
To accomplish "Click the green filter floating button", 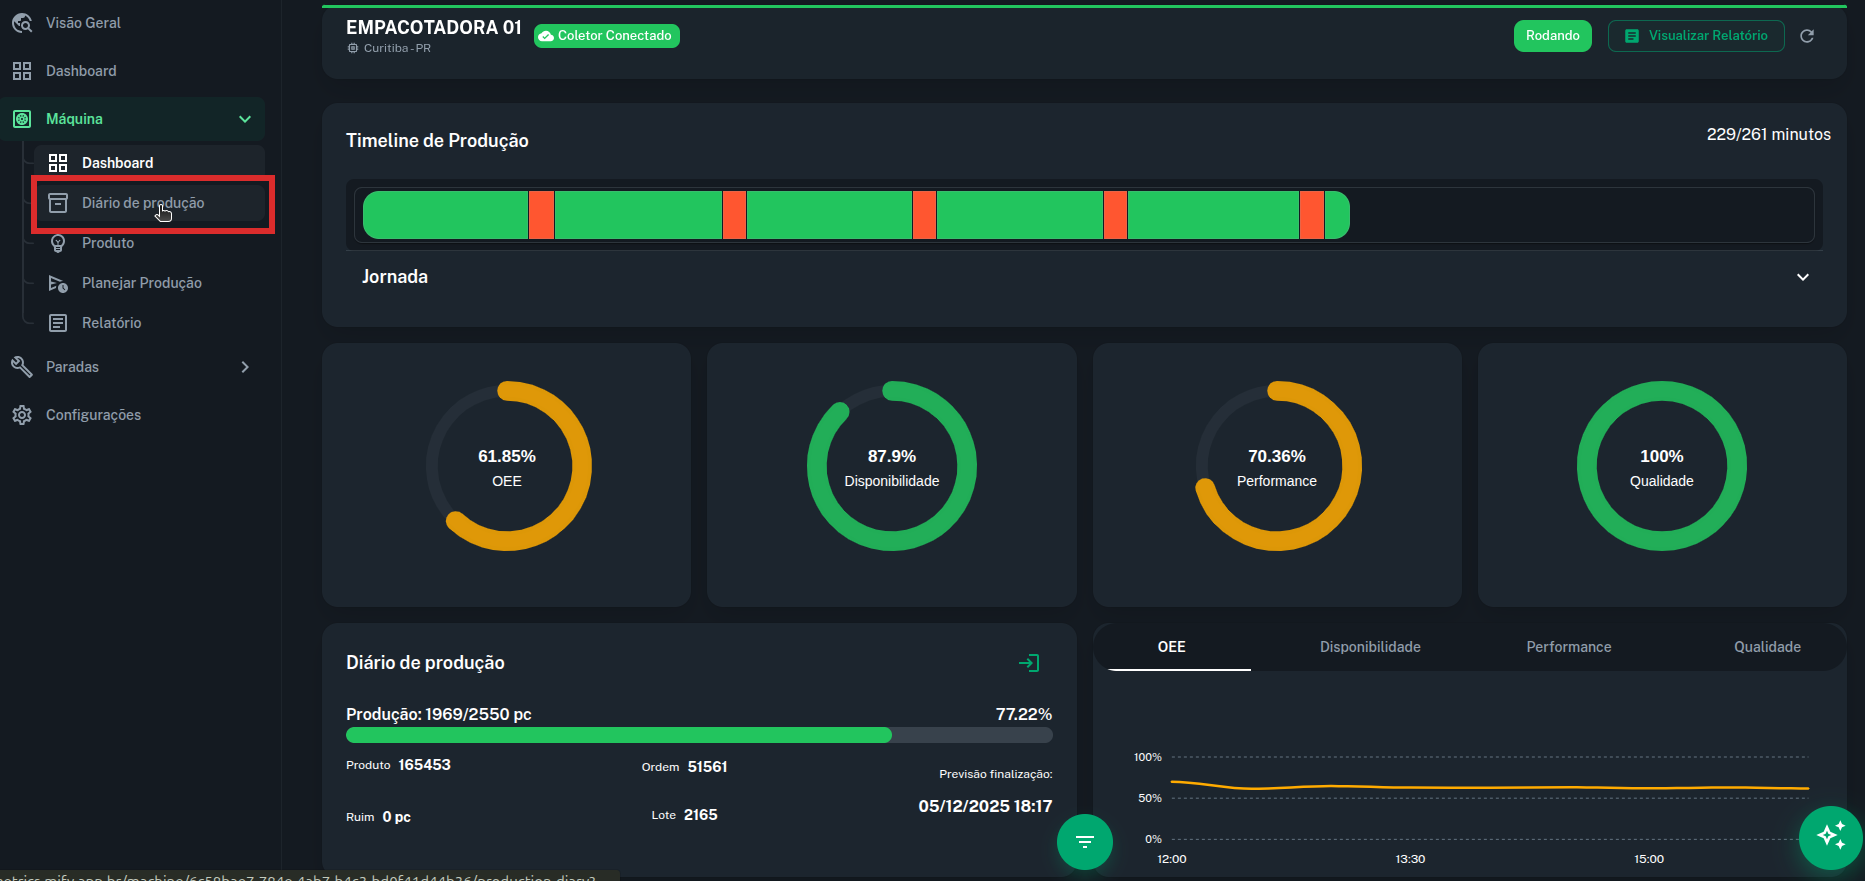I will [1085, 841].
